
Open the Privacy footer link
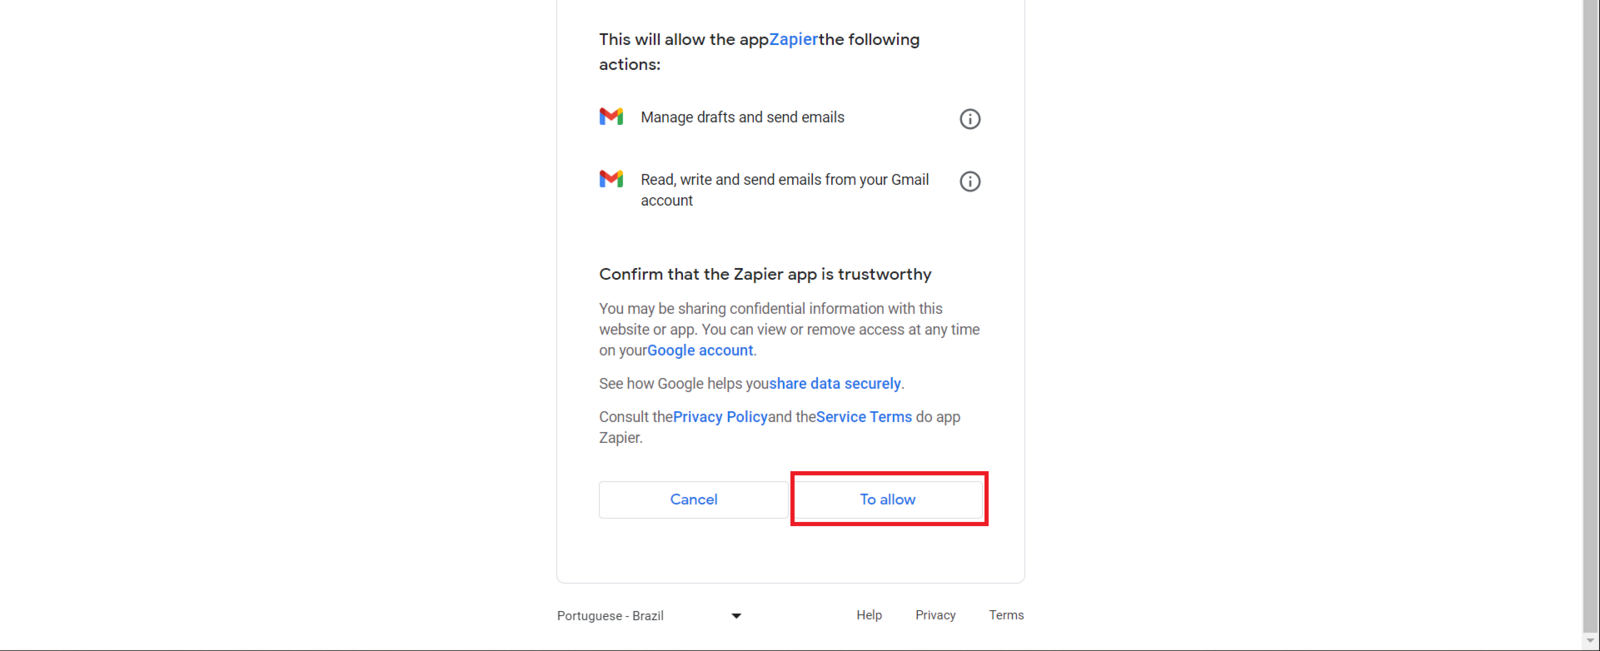point(935,615)
